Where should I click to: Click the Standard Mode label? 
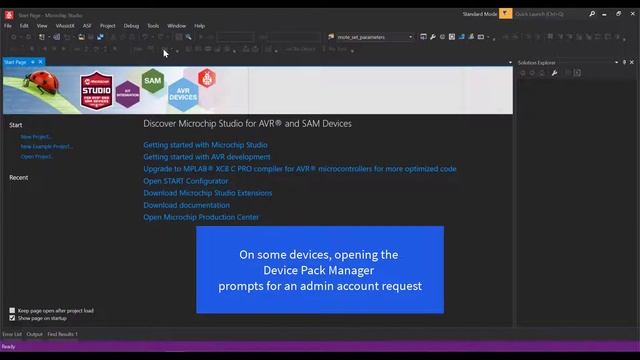click(480, 14)
